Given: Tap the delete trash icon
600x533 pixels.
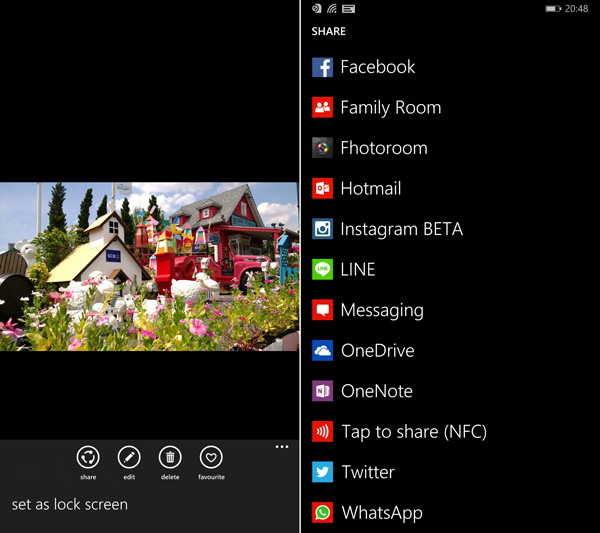Looking at the screenshot, I should click(170, 457).
